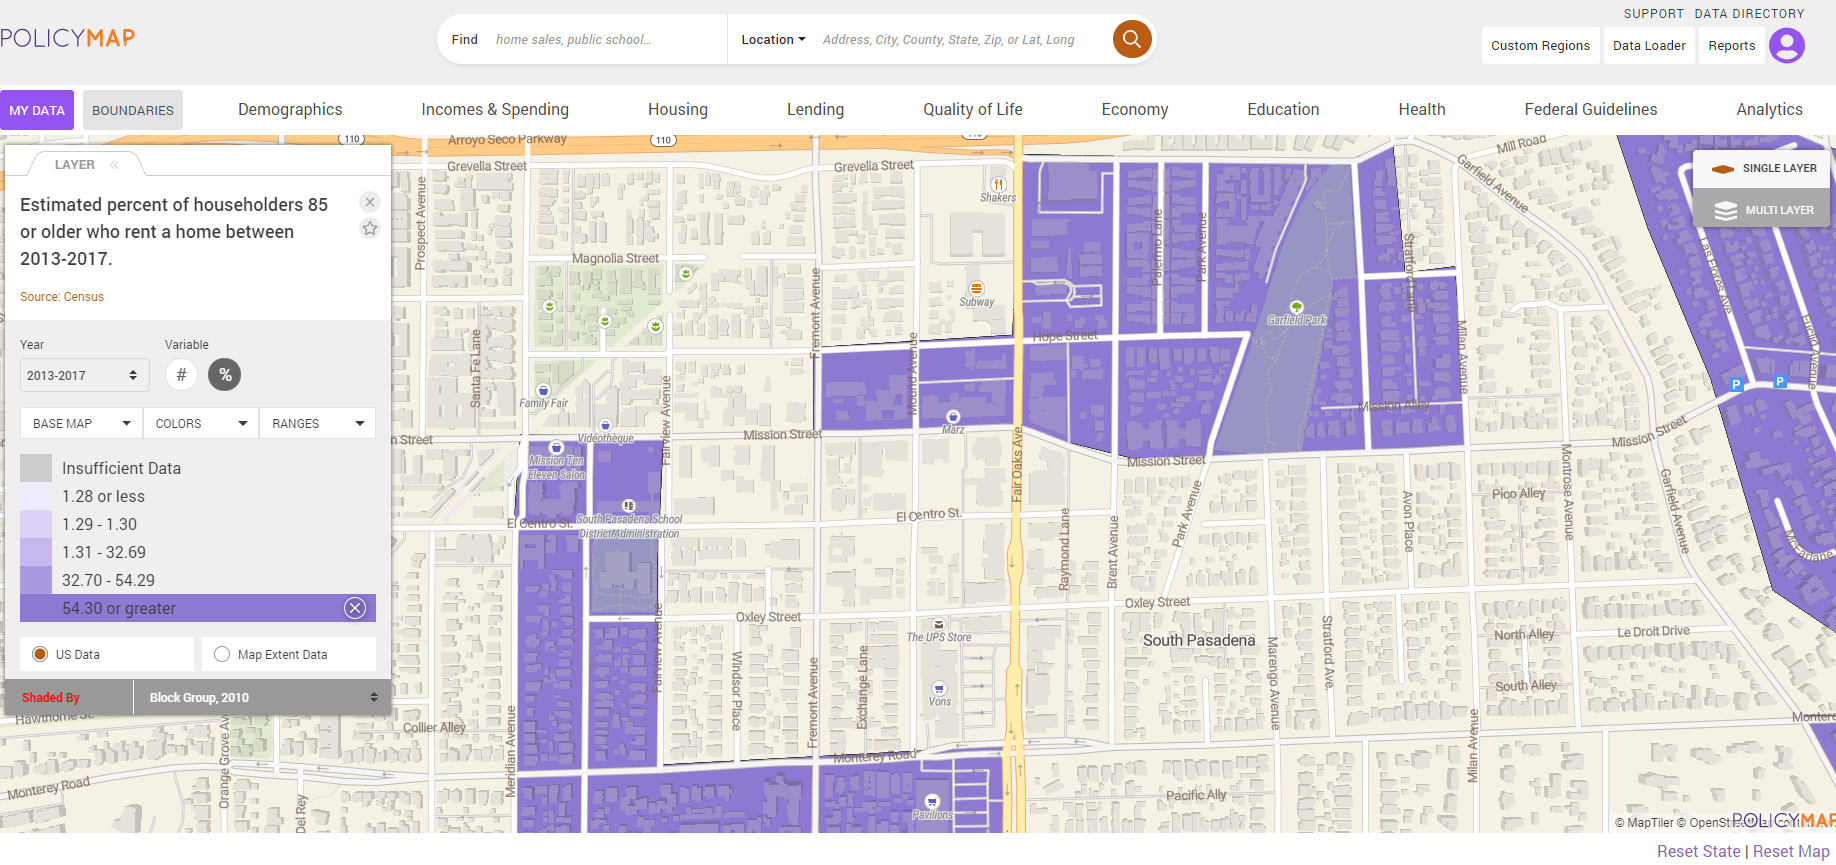Follow the Support link
Viewport: 1836px width, 865px height.
click(1653, 14)
